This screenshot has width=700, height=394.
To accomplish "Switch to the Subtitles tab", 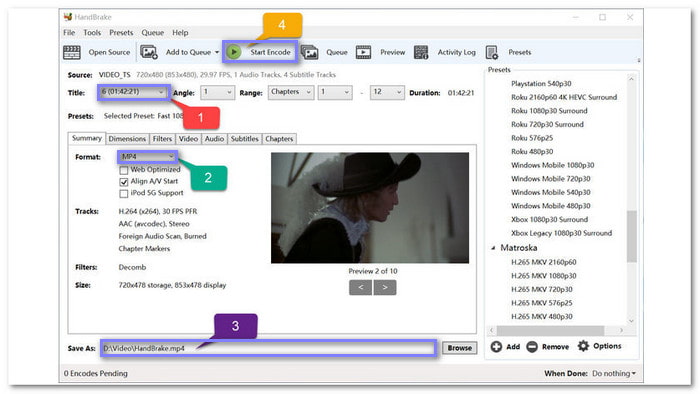I will (x=245, y=139).
